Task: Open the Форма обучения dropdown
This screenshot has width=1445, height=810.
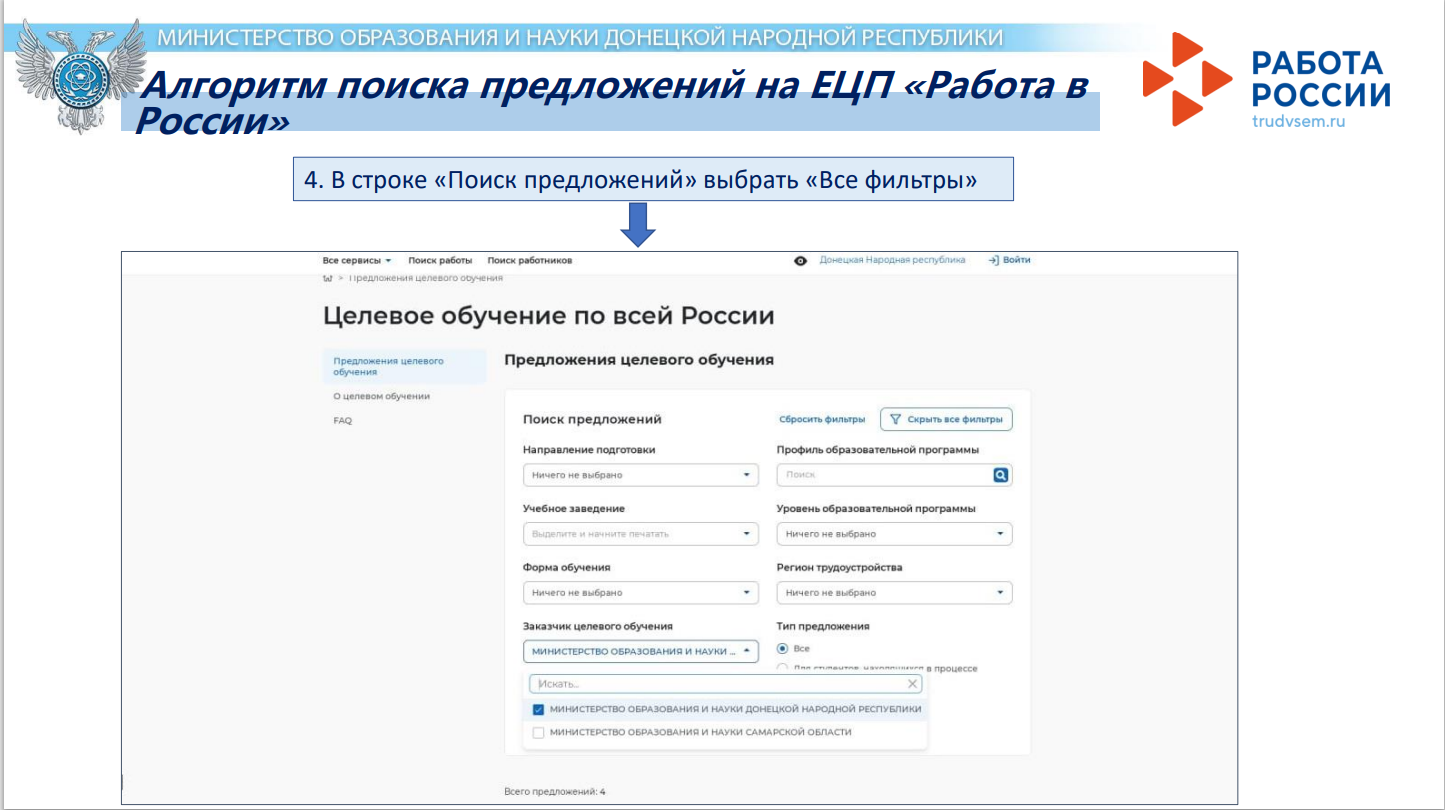Action: tap(640, 593)
